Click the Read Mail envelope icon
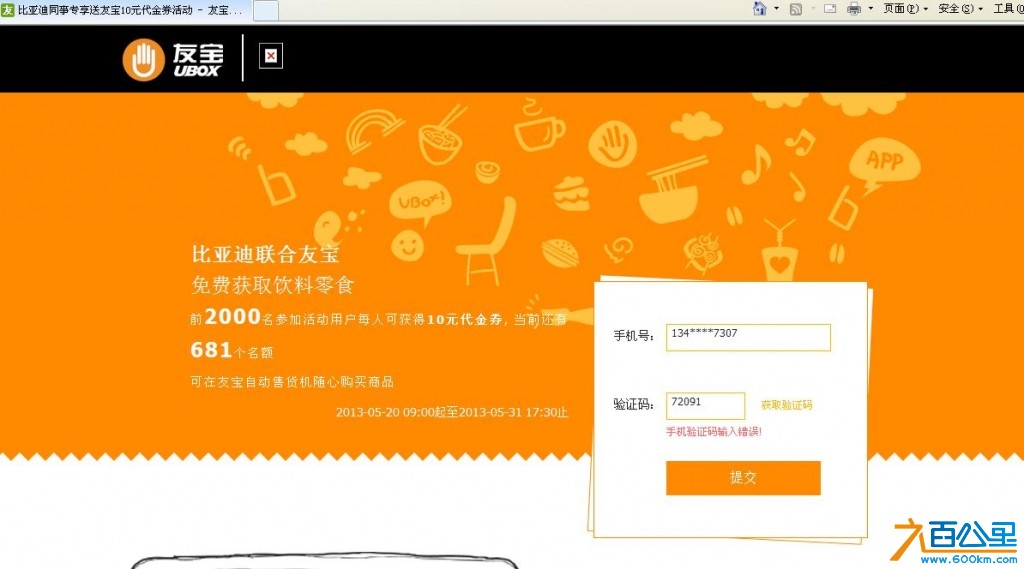The image size is (1024, 569). (830, 8)
